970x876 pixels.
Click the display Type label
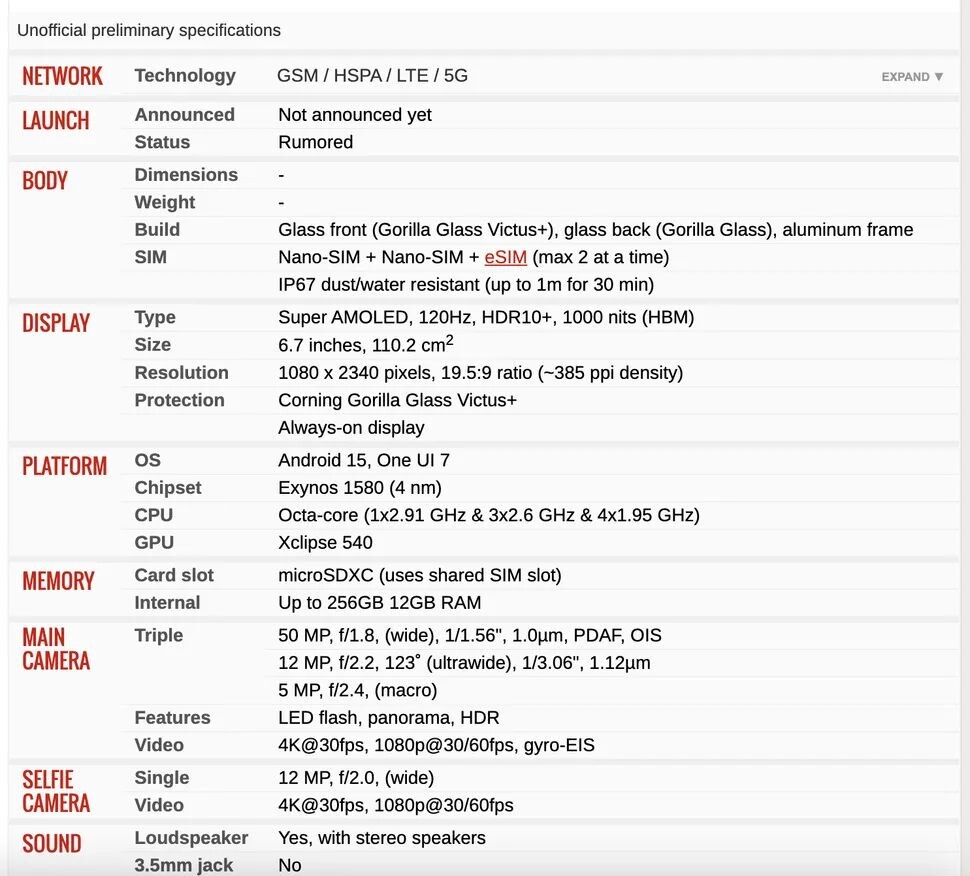coord(155,317)
